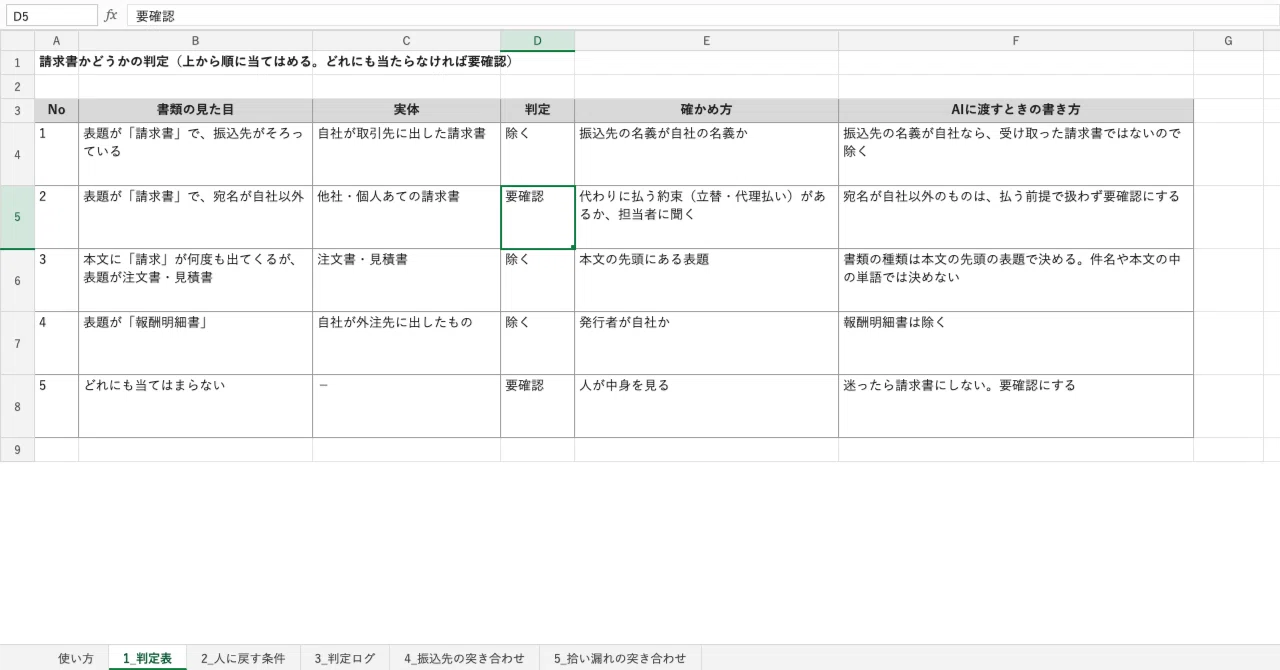The height and width of the screenshot is (670, 1280).
Task: Click the Name Box showing D5
Action: (x=51, y=16)
